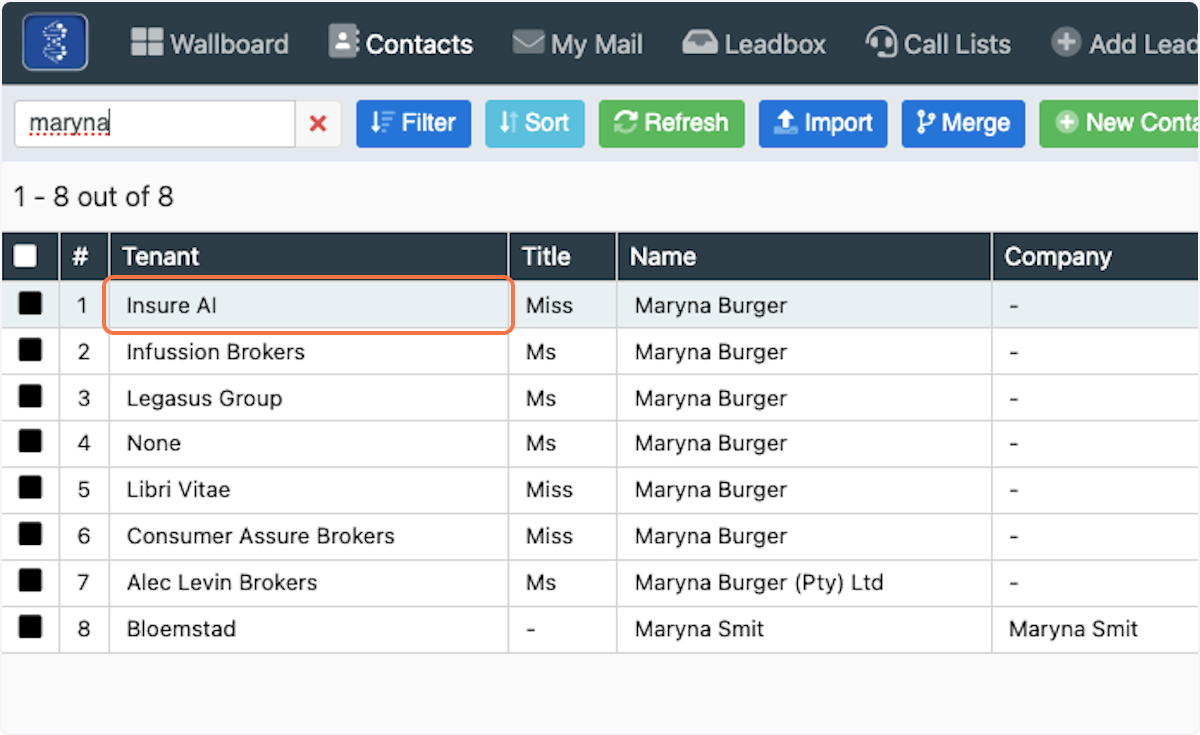Click the Tenant column header
The image size is (1200, 735).
tap(309, 257)
